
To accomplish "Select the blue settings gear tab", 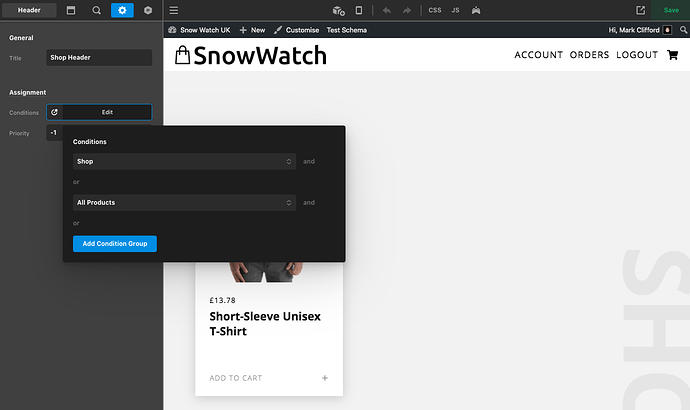I will (x=122, y=10).
